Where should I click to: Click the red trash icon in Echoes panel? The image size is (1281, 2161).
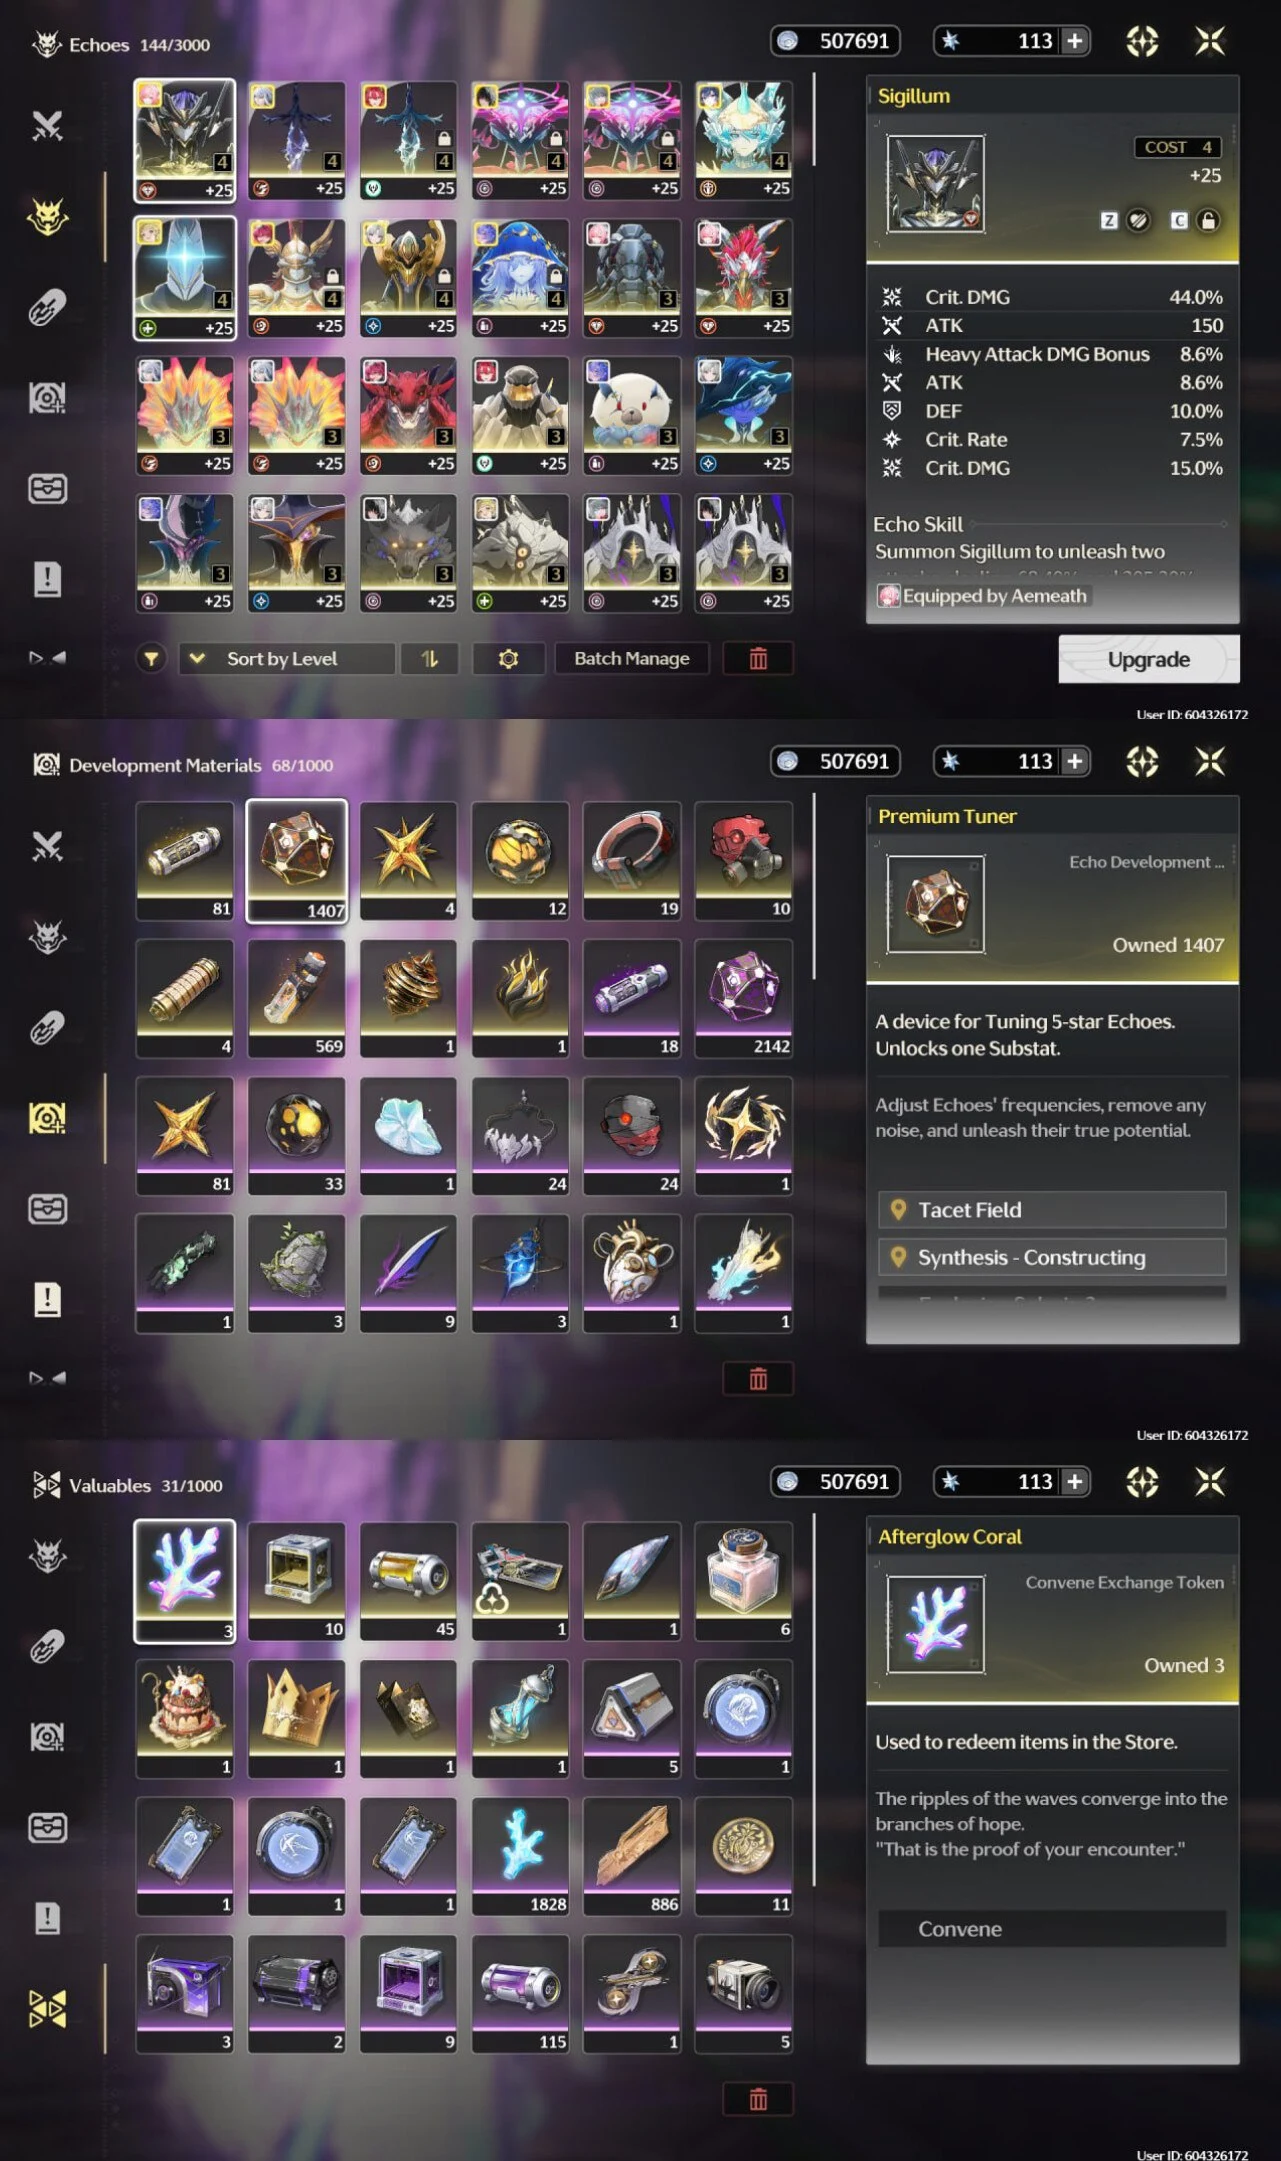pyautogui.click(x=758, y=658)
